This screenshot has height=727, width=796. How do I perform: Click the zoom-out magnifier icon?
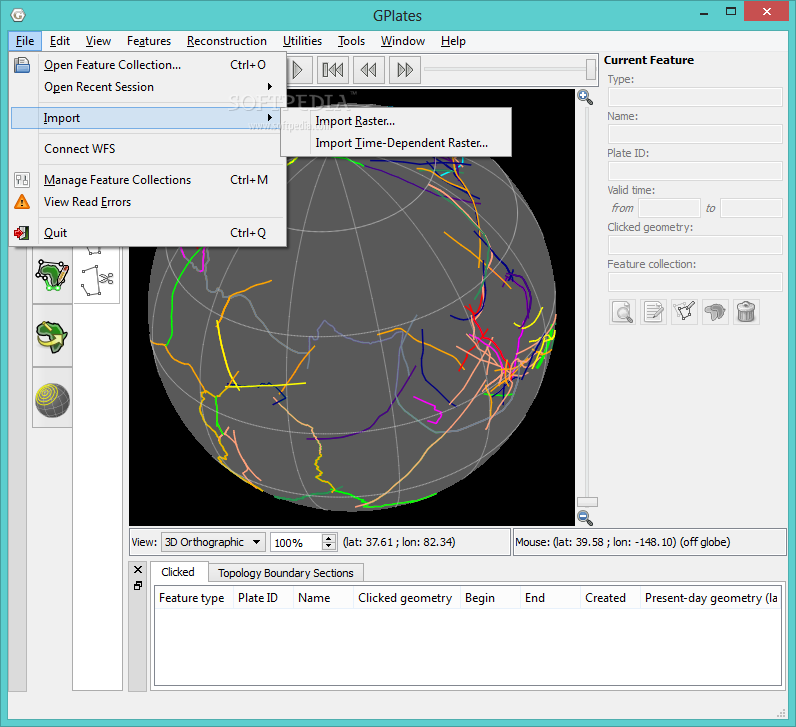point(585,518)
